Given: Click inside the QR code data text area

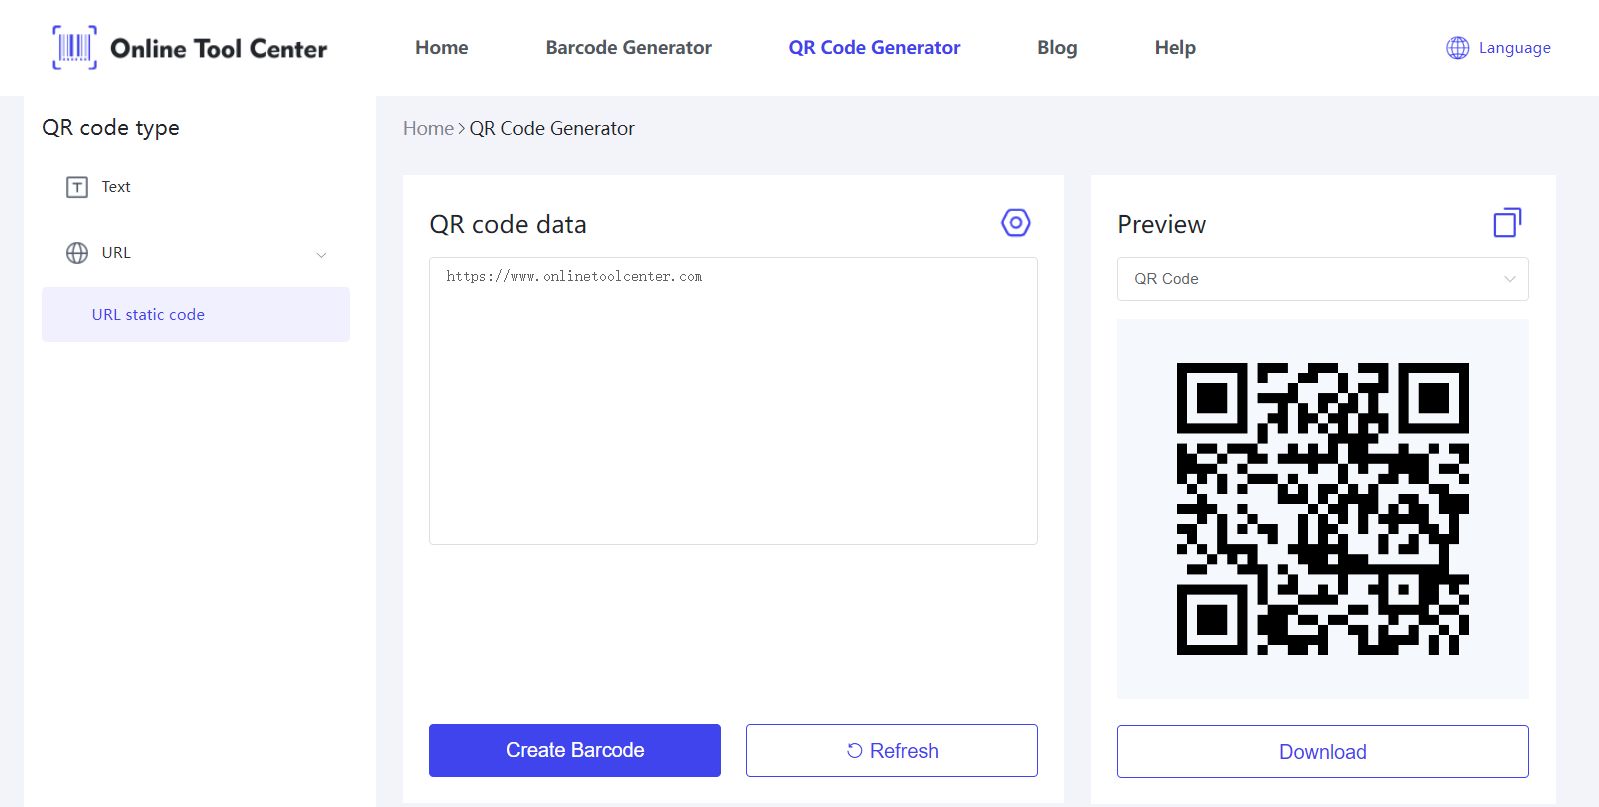Looking at the screenshot, I should (732, 400).
